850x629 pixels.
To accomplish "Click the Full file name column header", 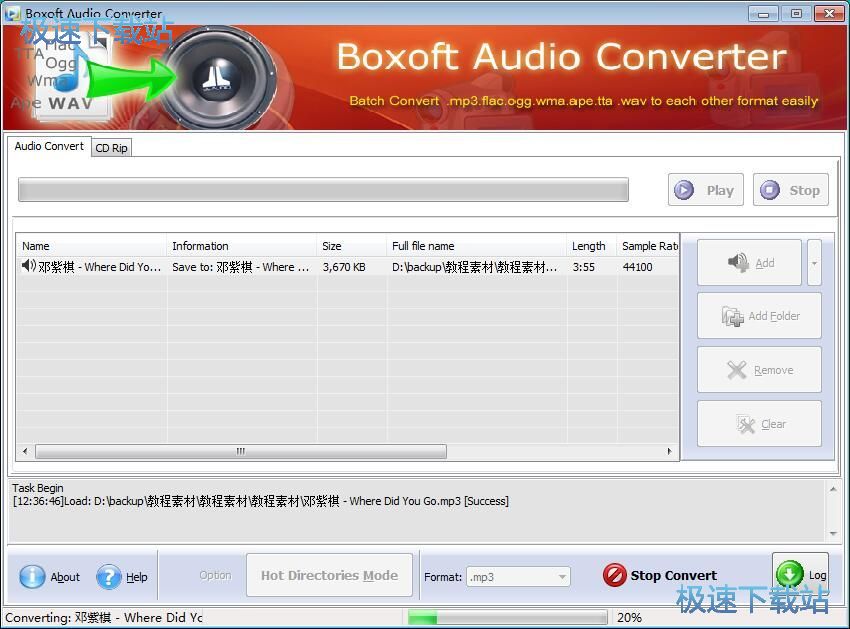I will tap(476, 246).
